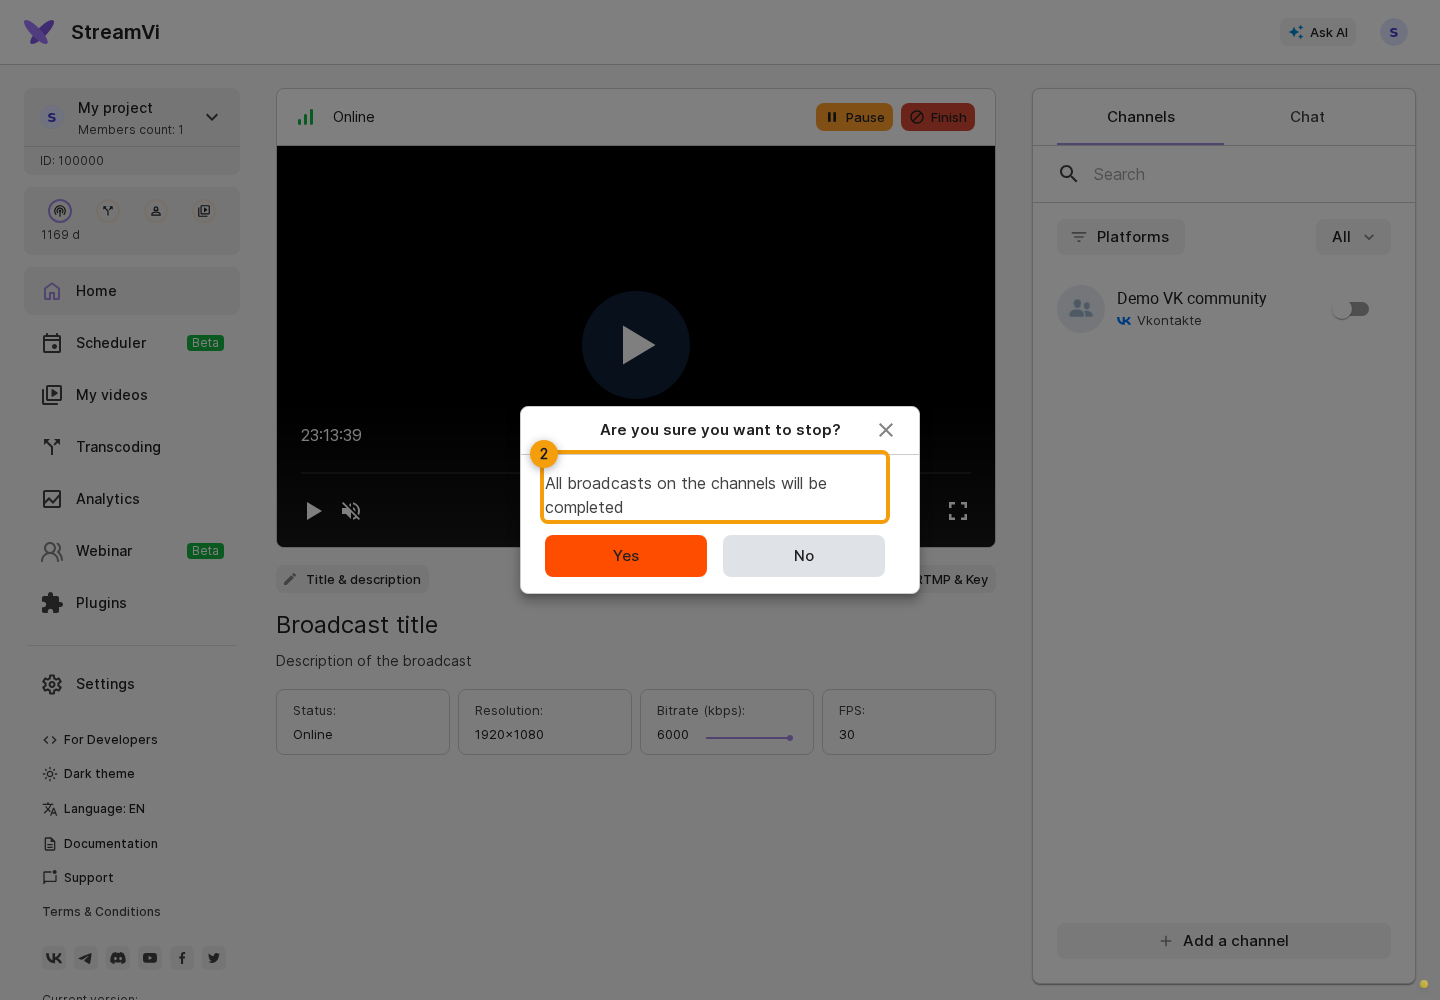
Task: Unmute the player volume icon
Action: pos(351,511)
